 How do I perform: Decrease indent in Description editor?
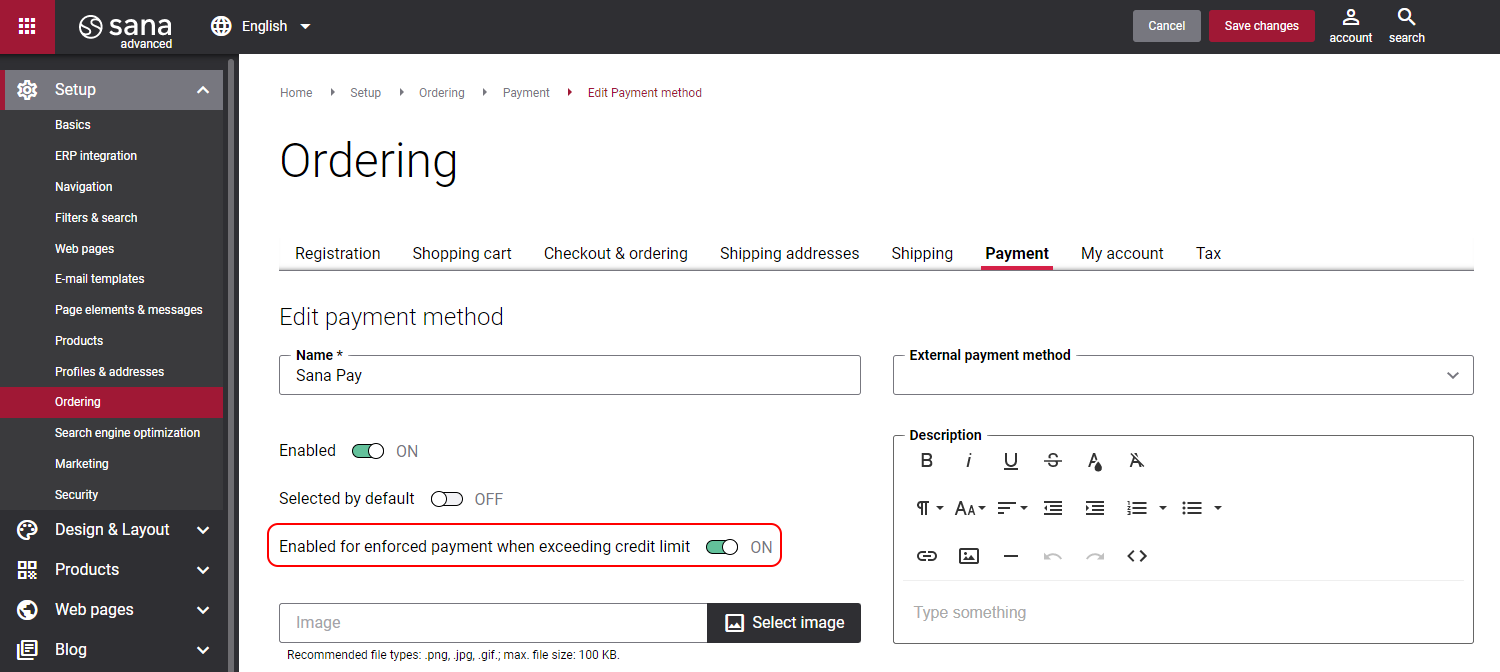click(x=1053, y=508)
